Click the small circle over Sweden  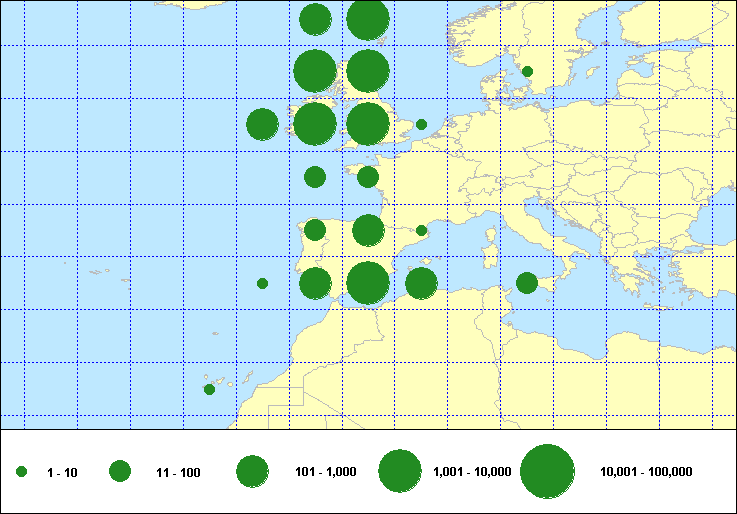coord(527,71)
